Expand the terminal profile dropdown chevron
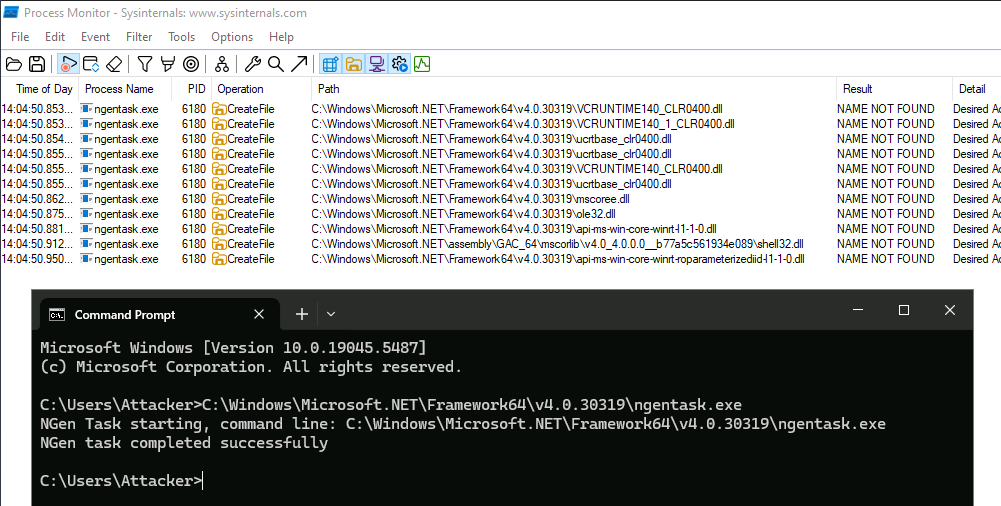Viewport: 1001px width, 506px height. (331, 313)
